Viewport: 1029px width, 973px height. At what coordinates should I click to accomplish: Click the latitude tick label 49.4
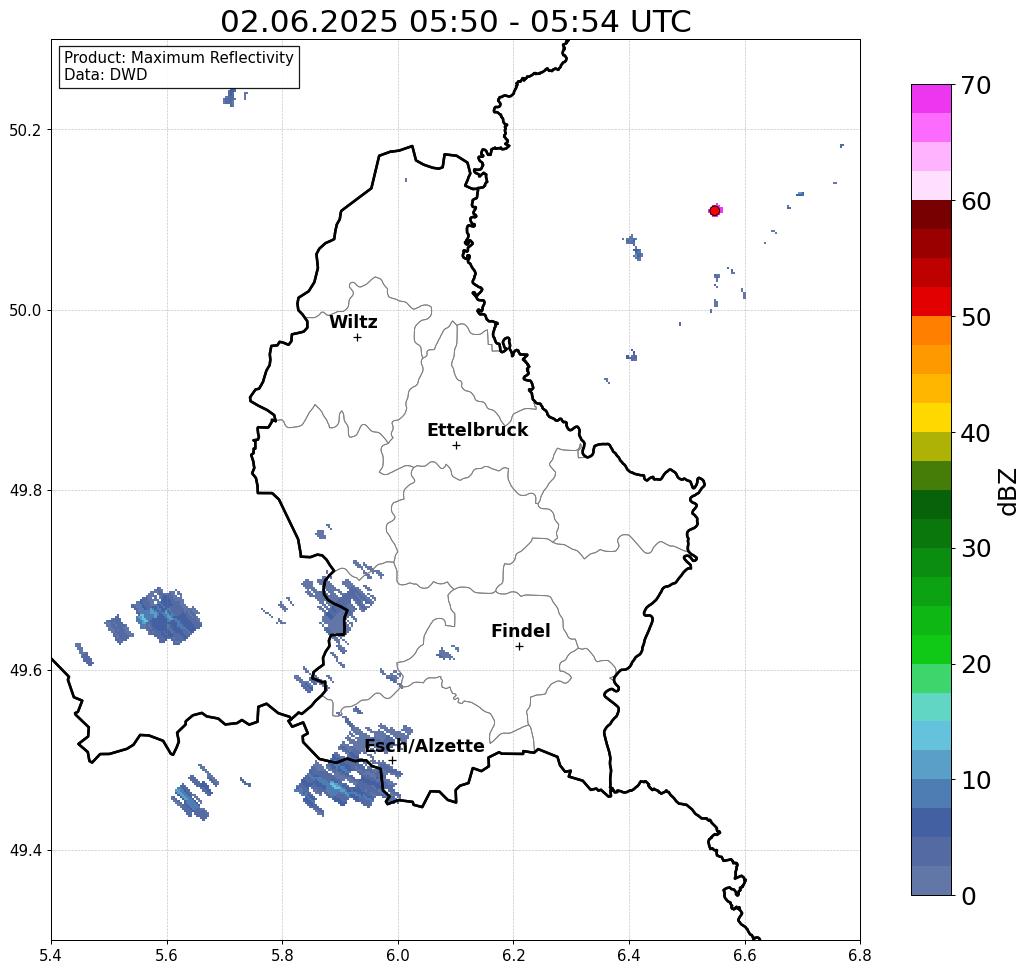point(24,851)
